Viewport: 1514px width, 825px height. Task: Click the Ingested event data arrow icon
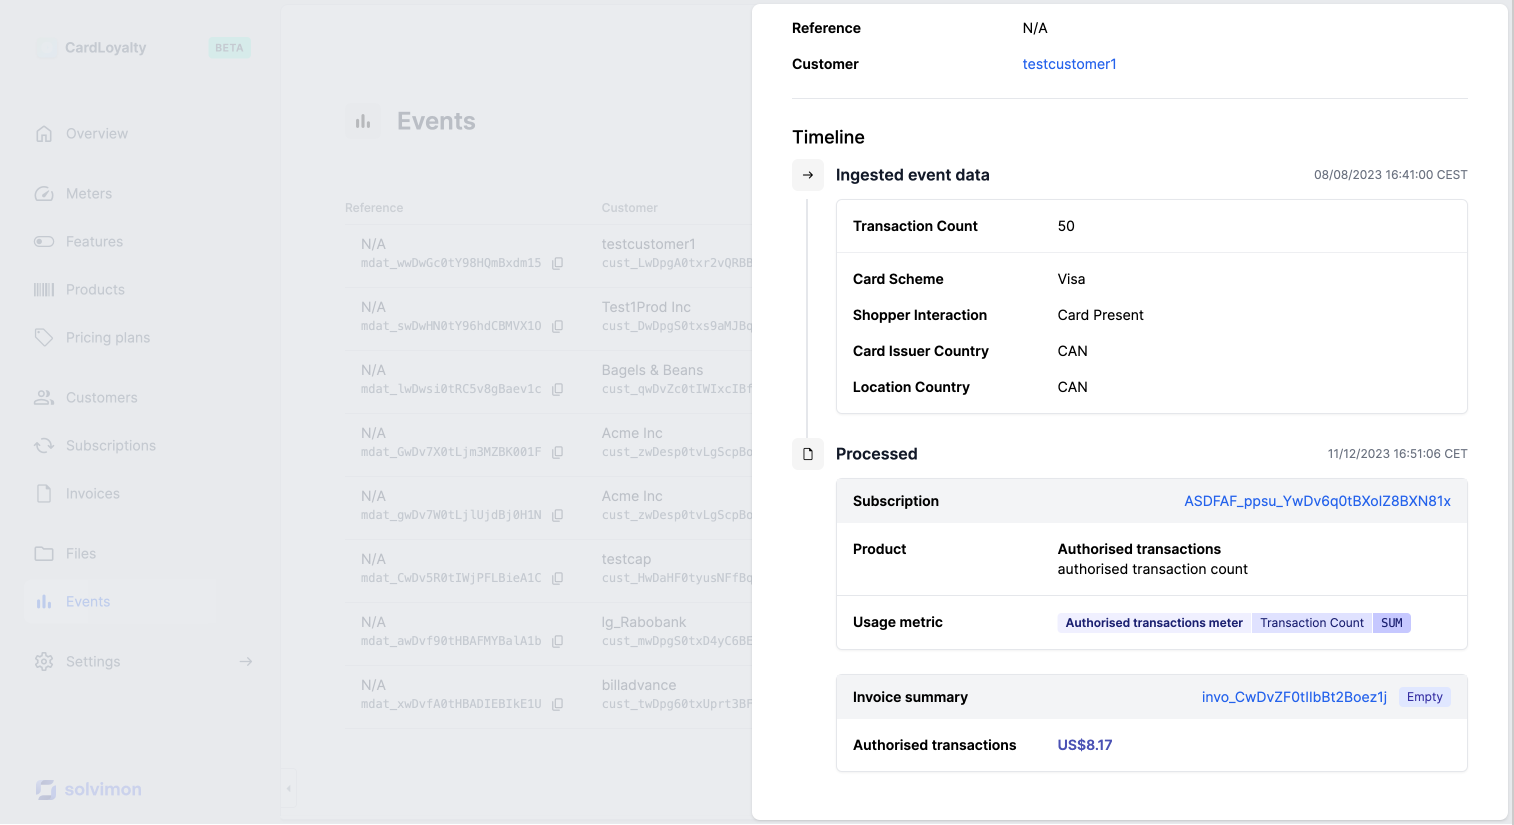click(x=808, y=175)
